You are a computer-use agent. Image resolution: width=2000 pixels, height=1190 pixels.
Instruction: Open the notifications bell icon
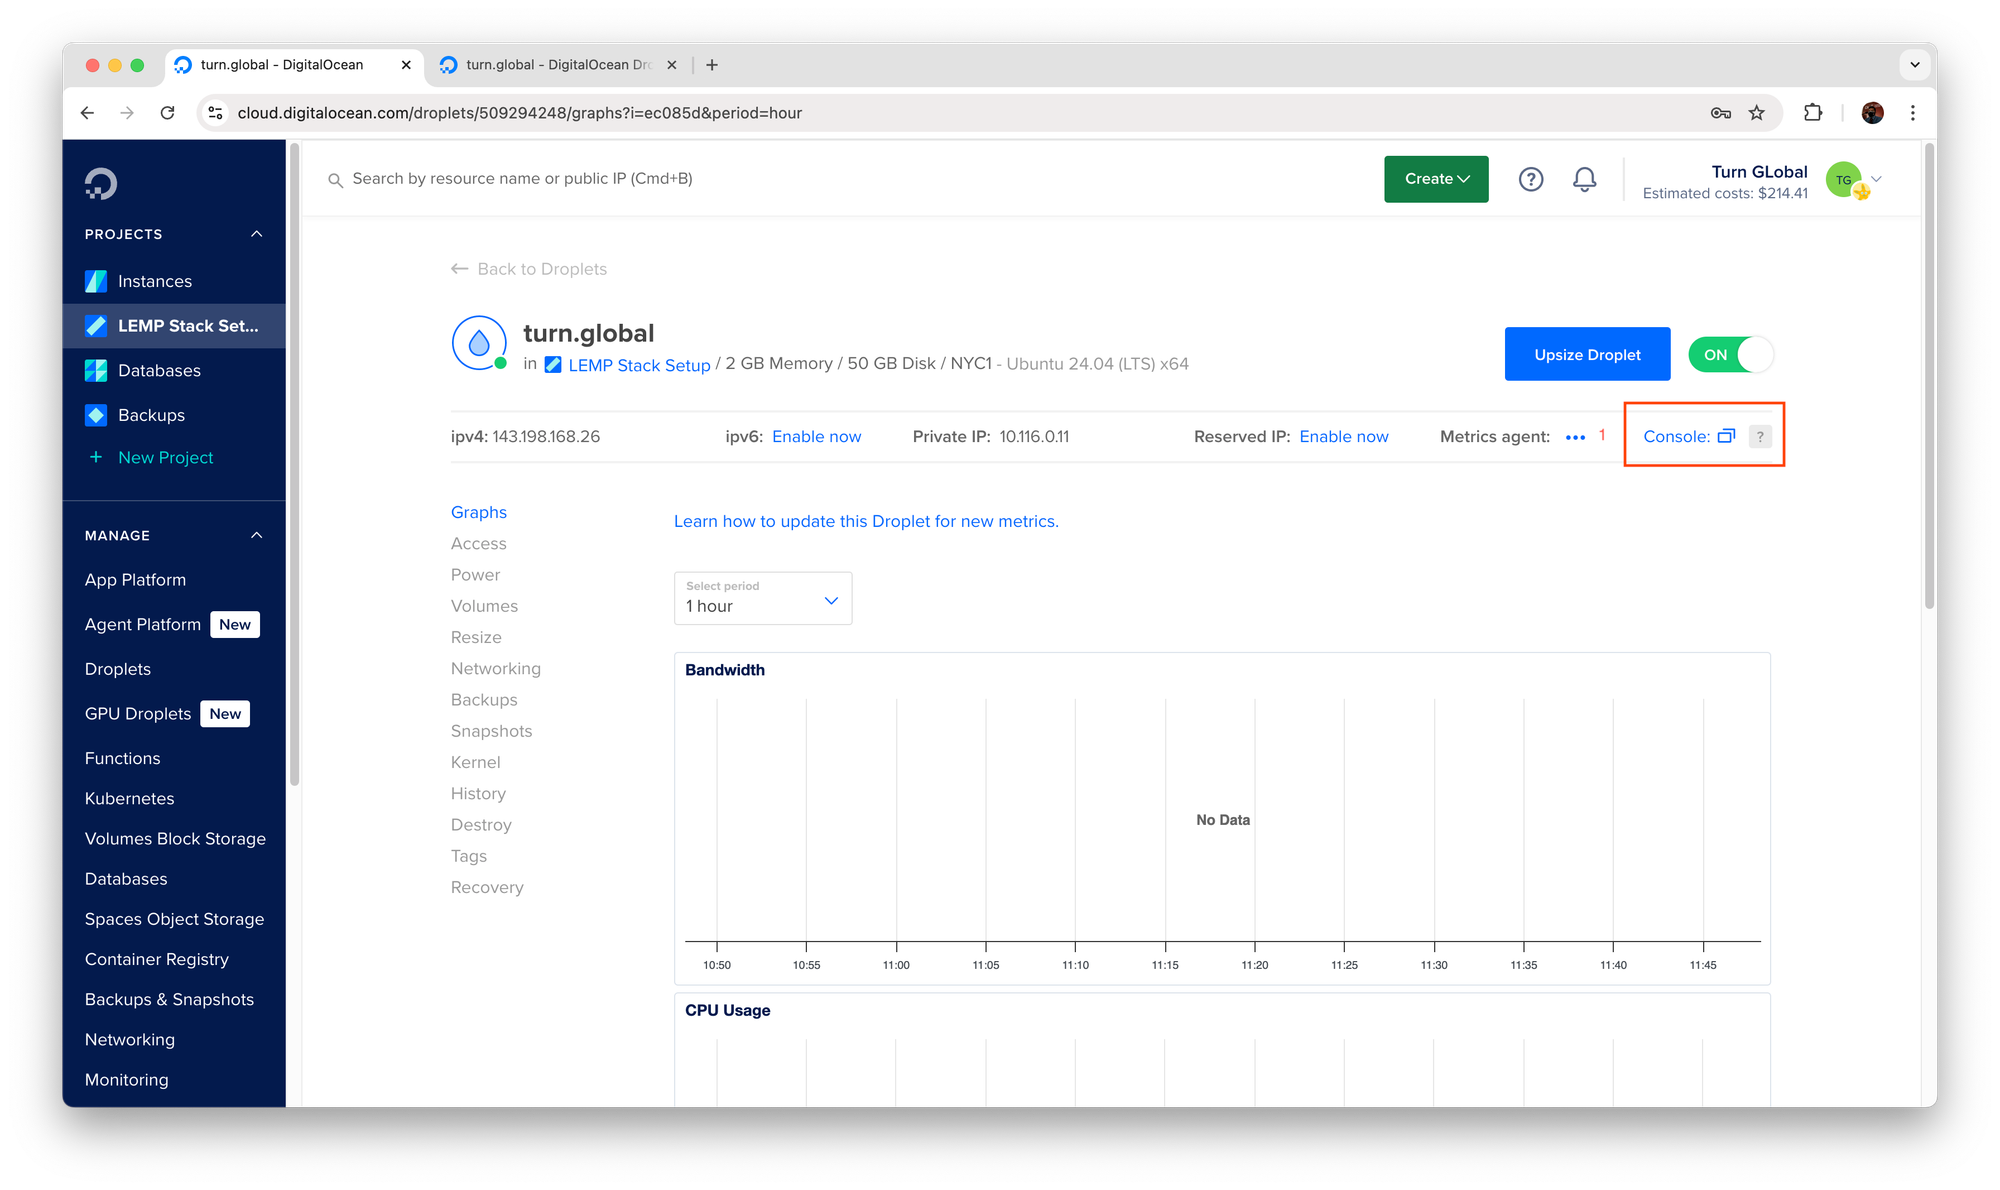coord(1584,179)
